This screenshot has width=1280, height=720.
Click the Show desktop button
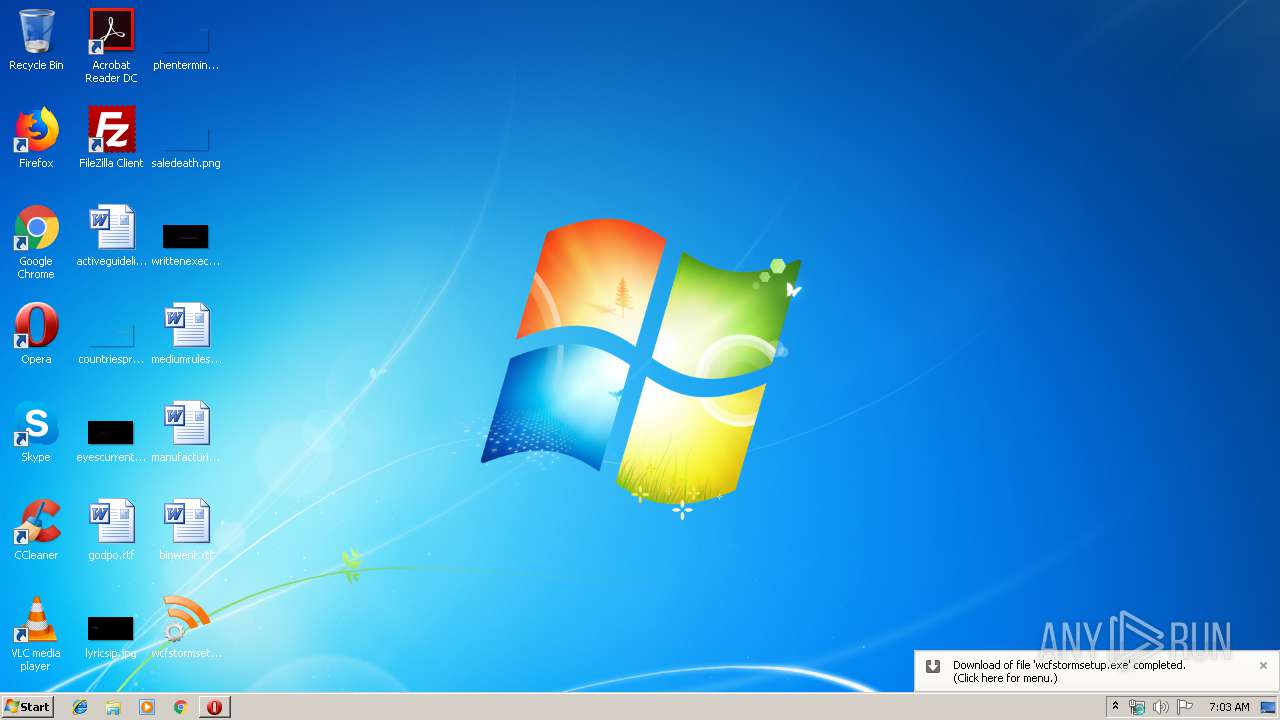click(1268, 707)
